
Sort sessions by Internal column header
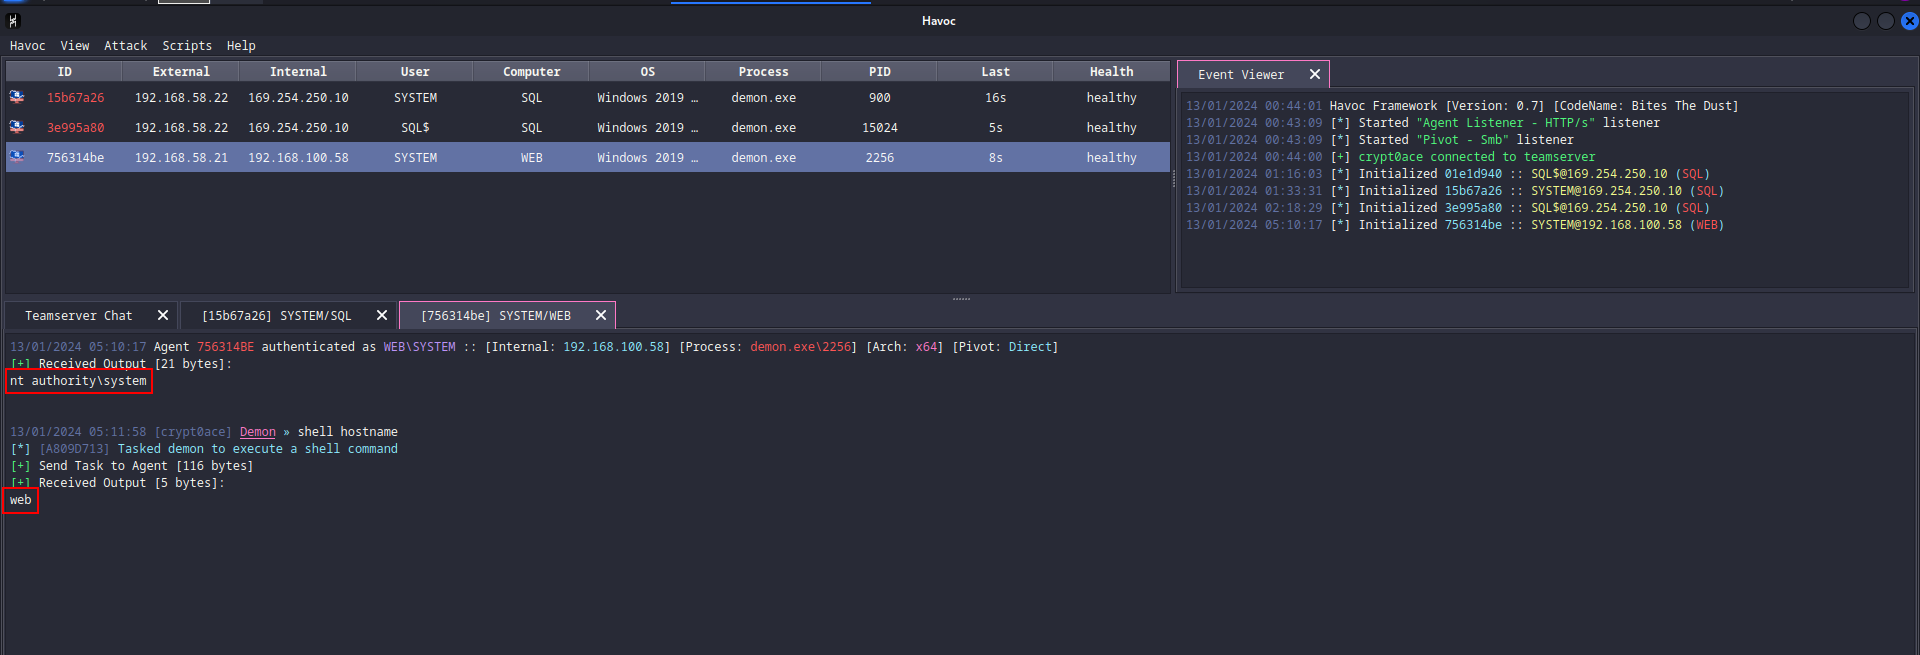298,72
